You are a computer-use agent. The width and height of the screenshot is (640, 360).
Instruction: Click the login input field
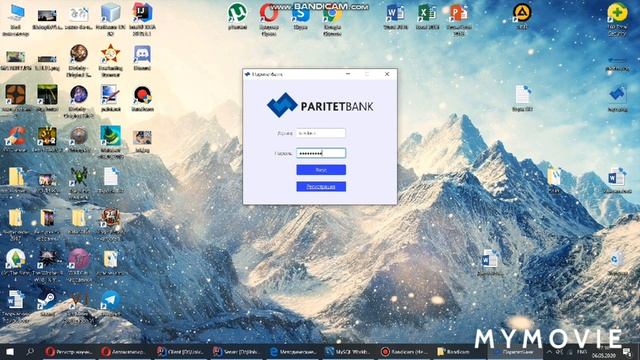pyautogui.click(x=321, y=133)
